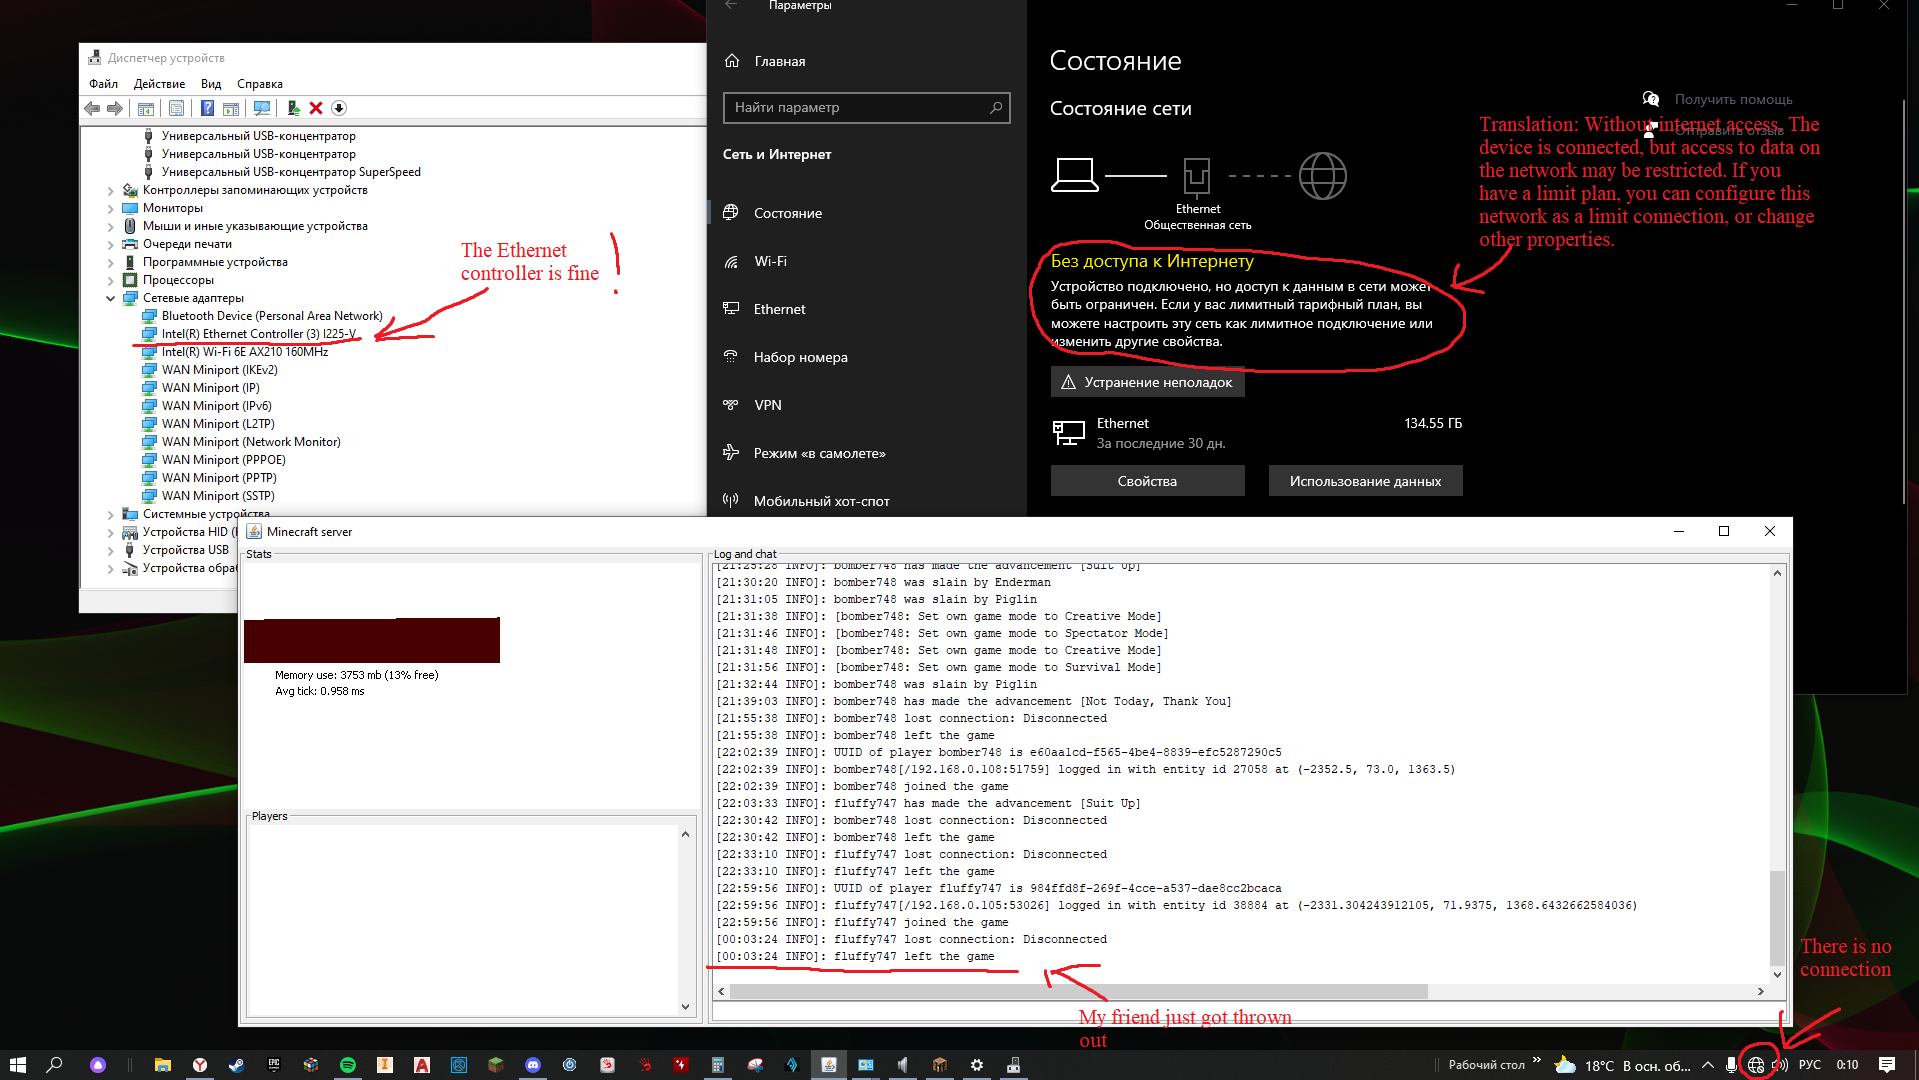1919x1080 pixels.
Task: Open File Explorer from the taskbar
Action: (163, 1065)
